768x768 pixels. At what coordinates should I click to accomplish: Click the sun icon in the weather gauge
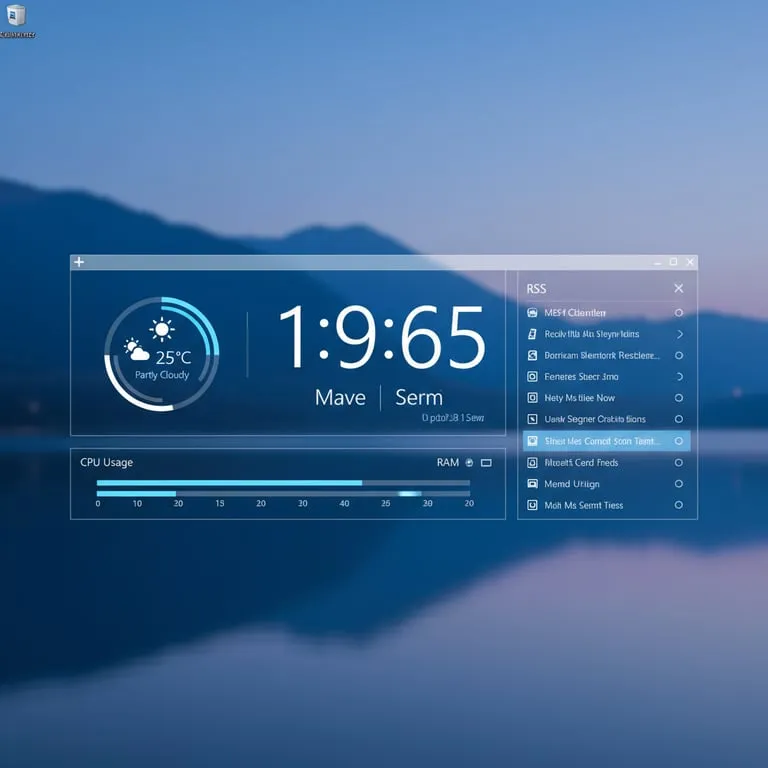pyautogui.click(x=161, y=329)
